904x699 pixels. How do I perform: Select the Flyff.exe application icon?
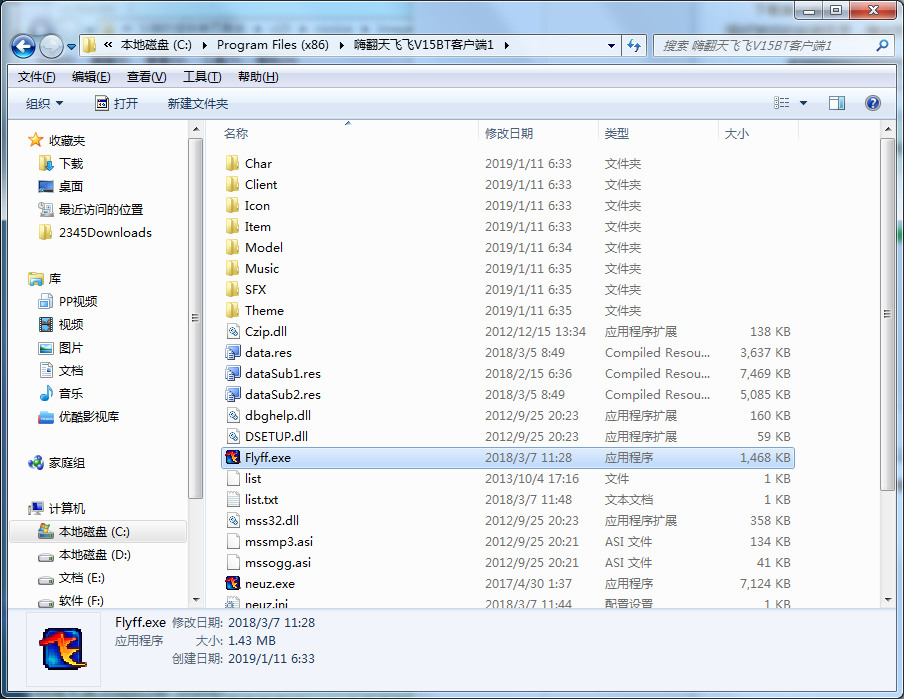232,457
